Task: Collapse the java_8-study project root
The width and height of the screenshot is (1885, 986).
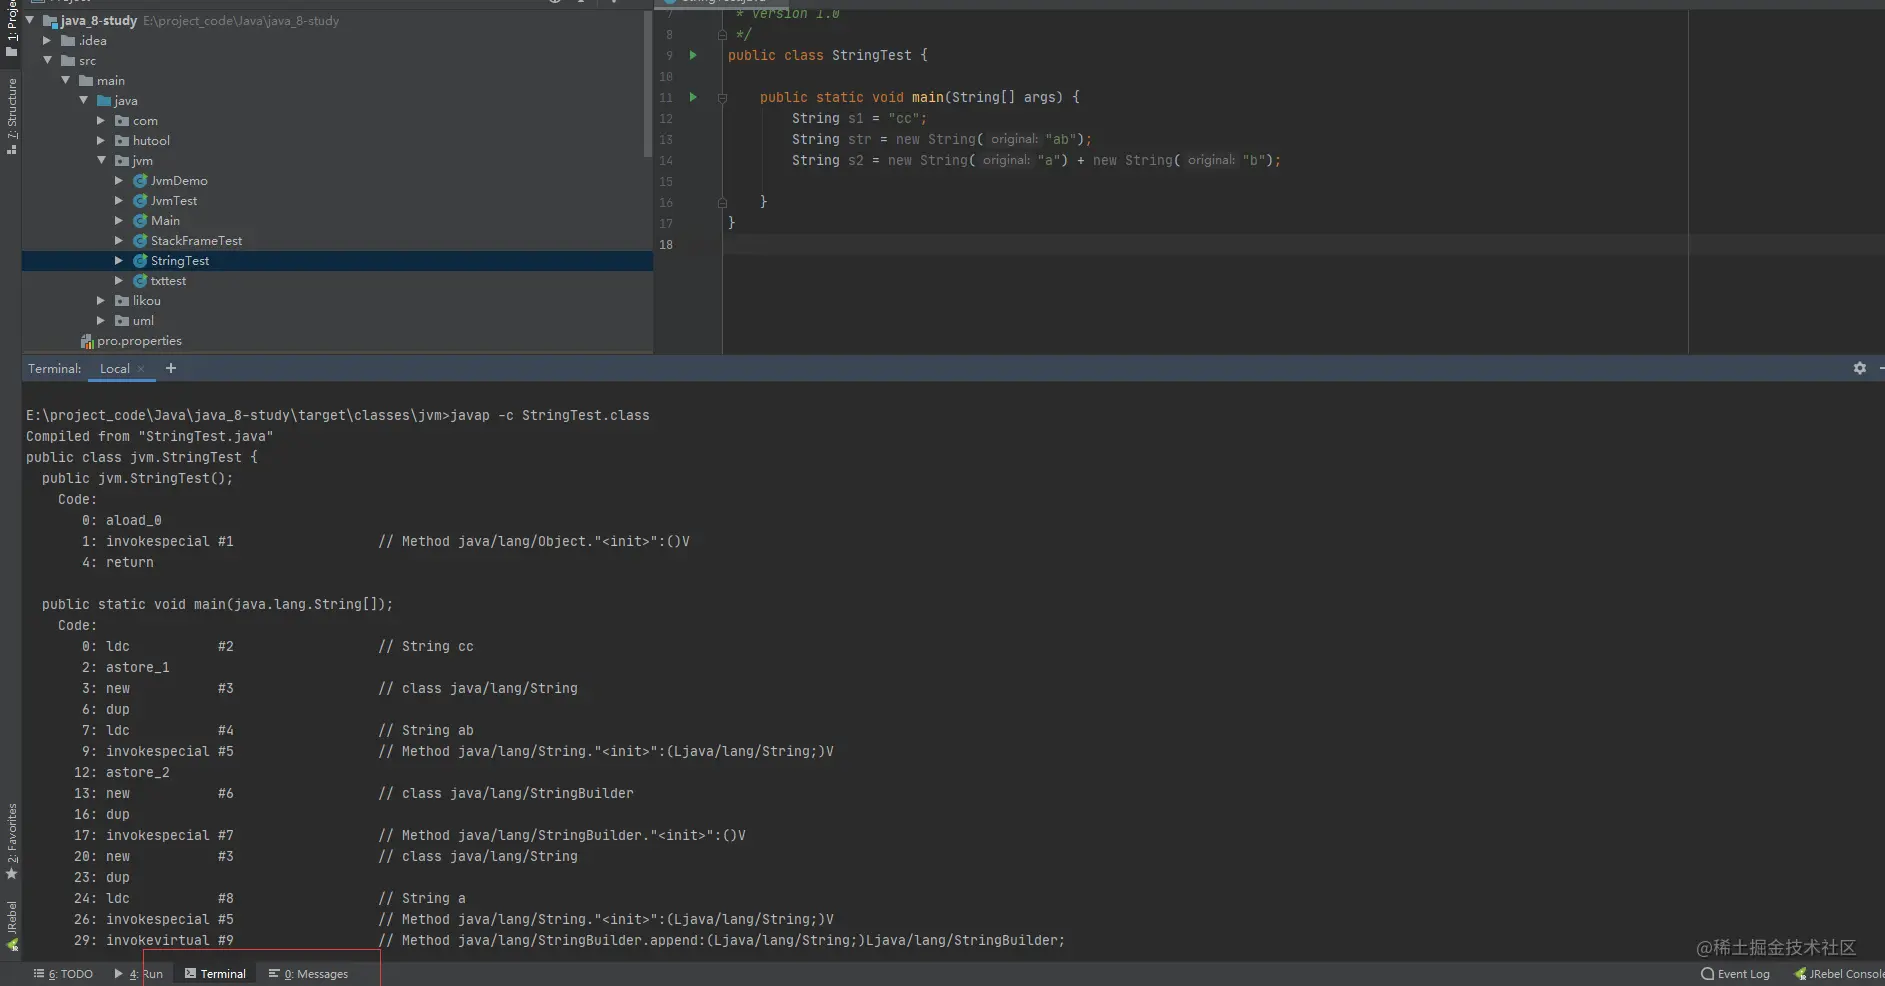Action: pyautogui.click(x=30, y=20)
